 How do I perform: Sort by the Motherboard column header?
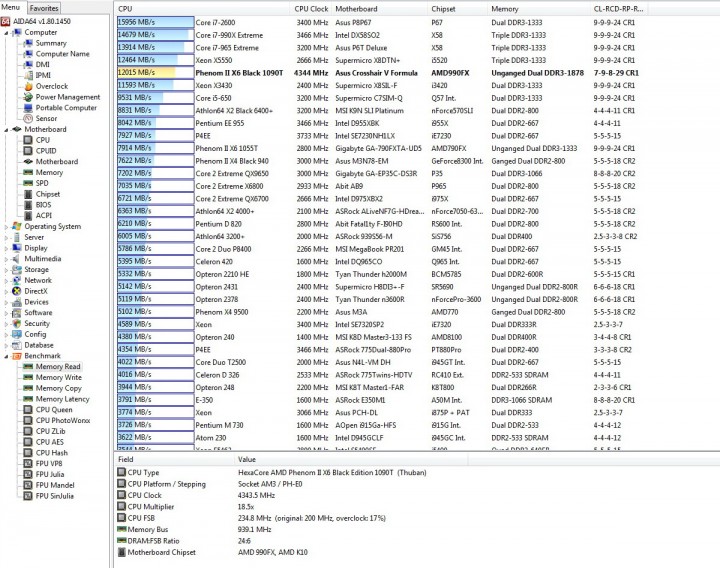coord(380,9)
